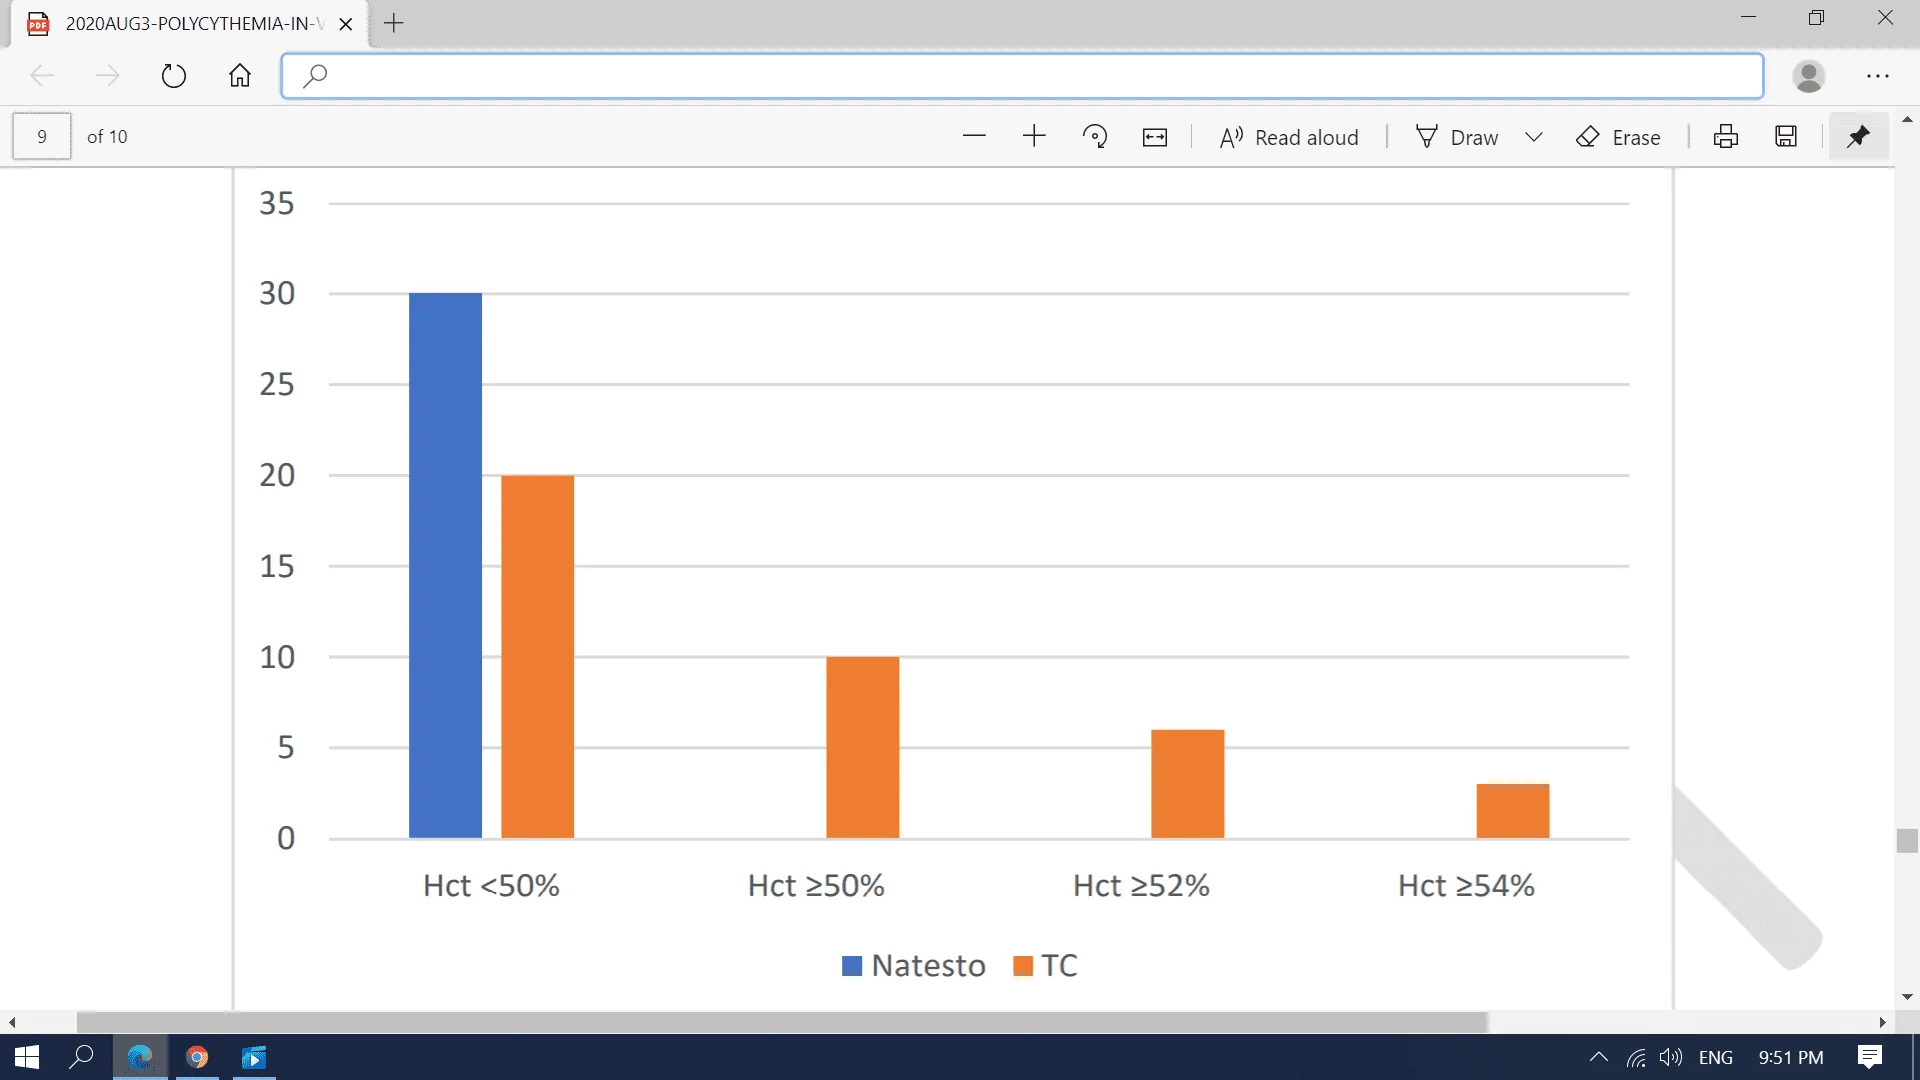Select the Erase tool
The height and width of the screenshot is (1080, 1920).
(1618, 137)
